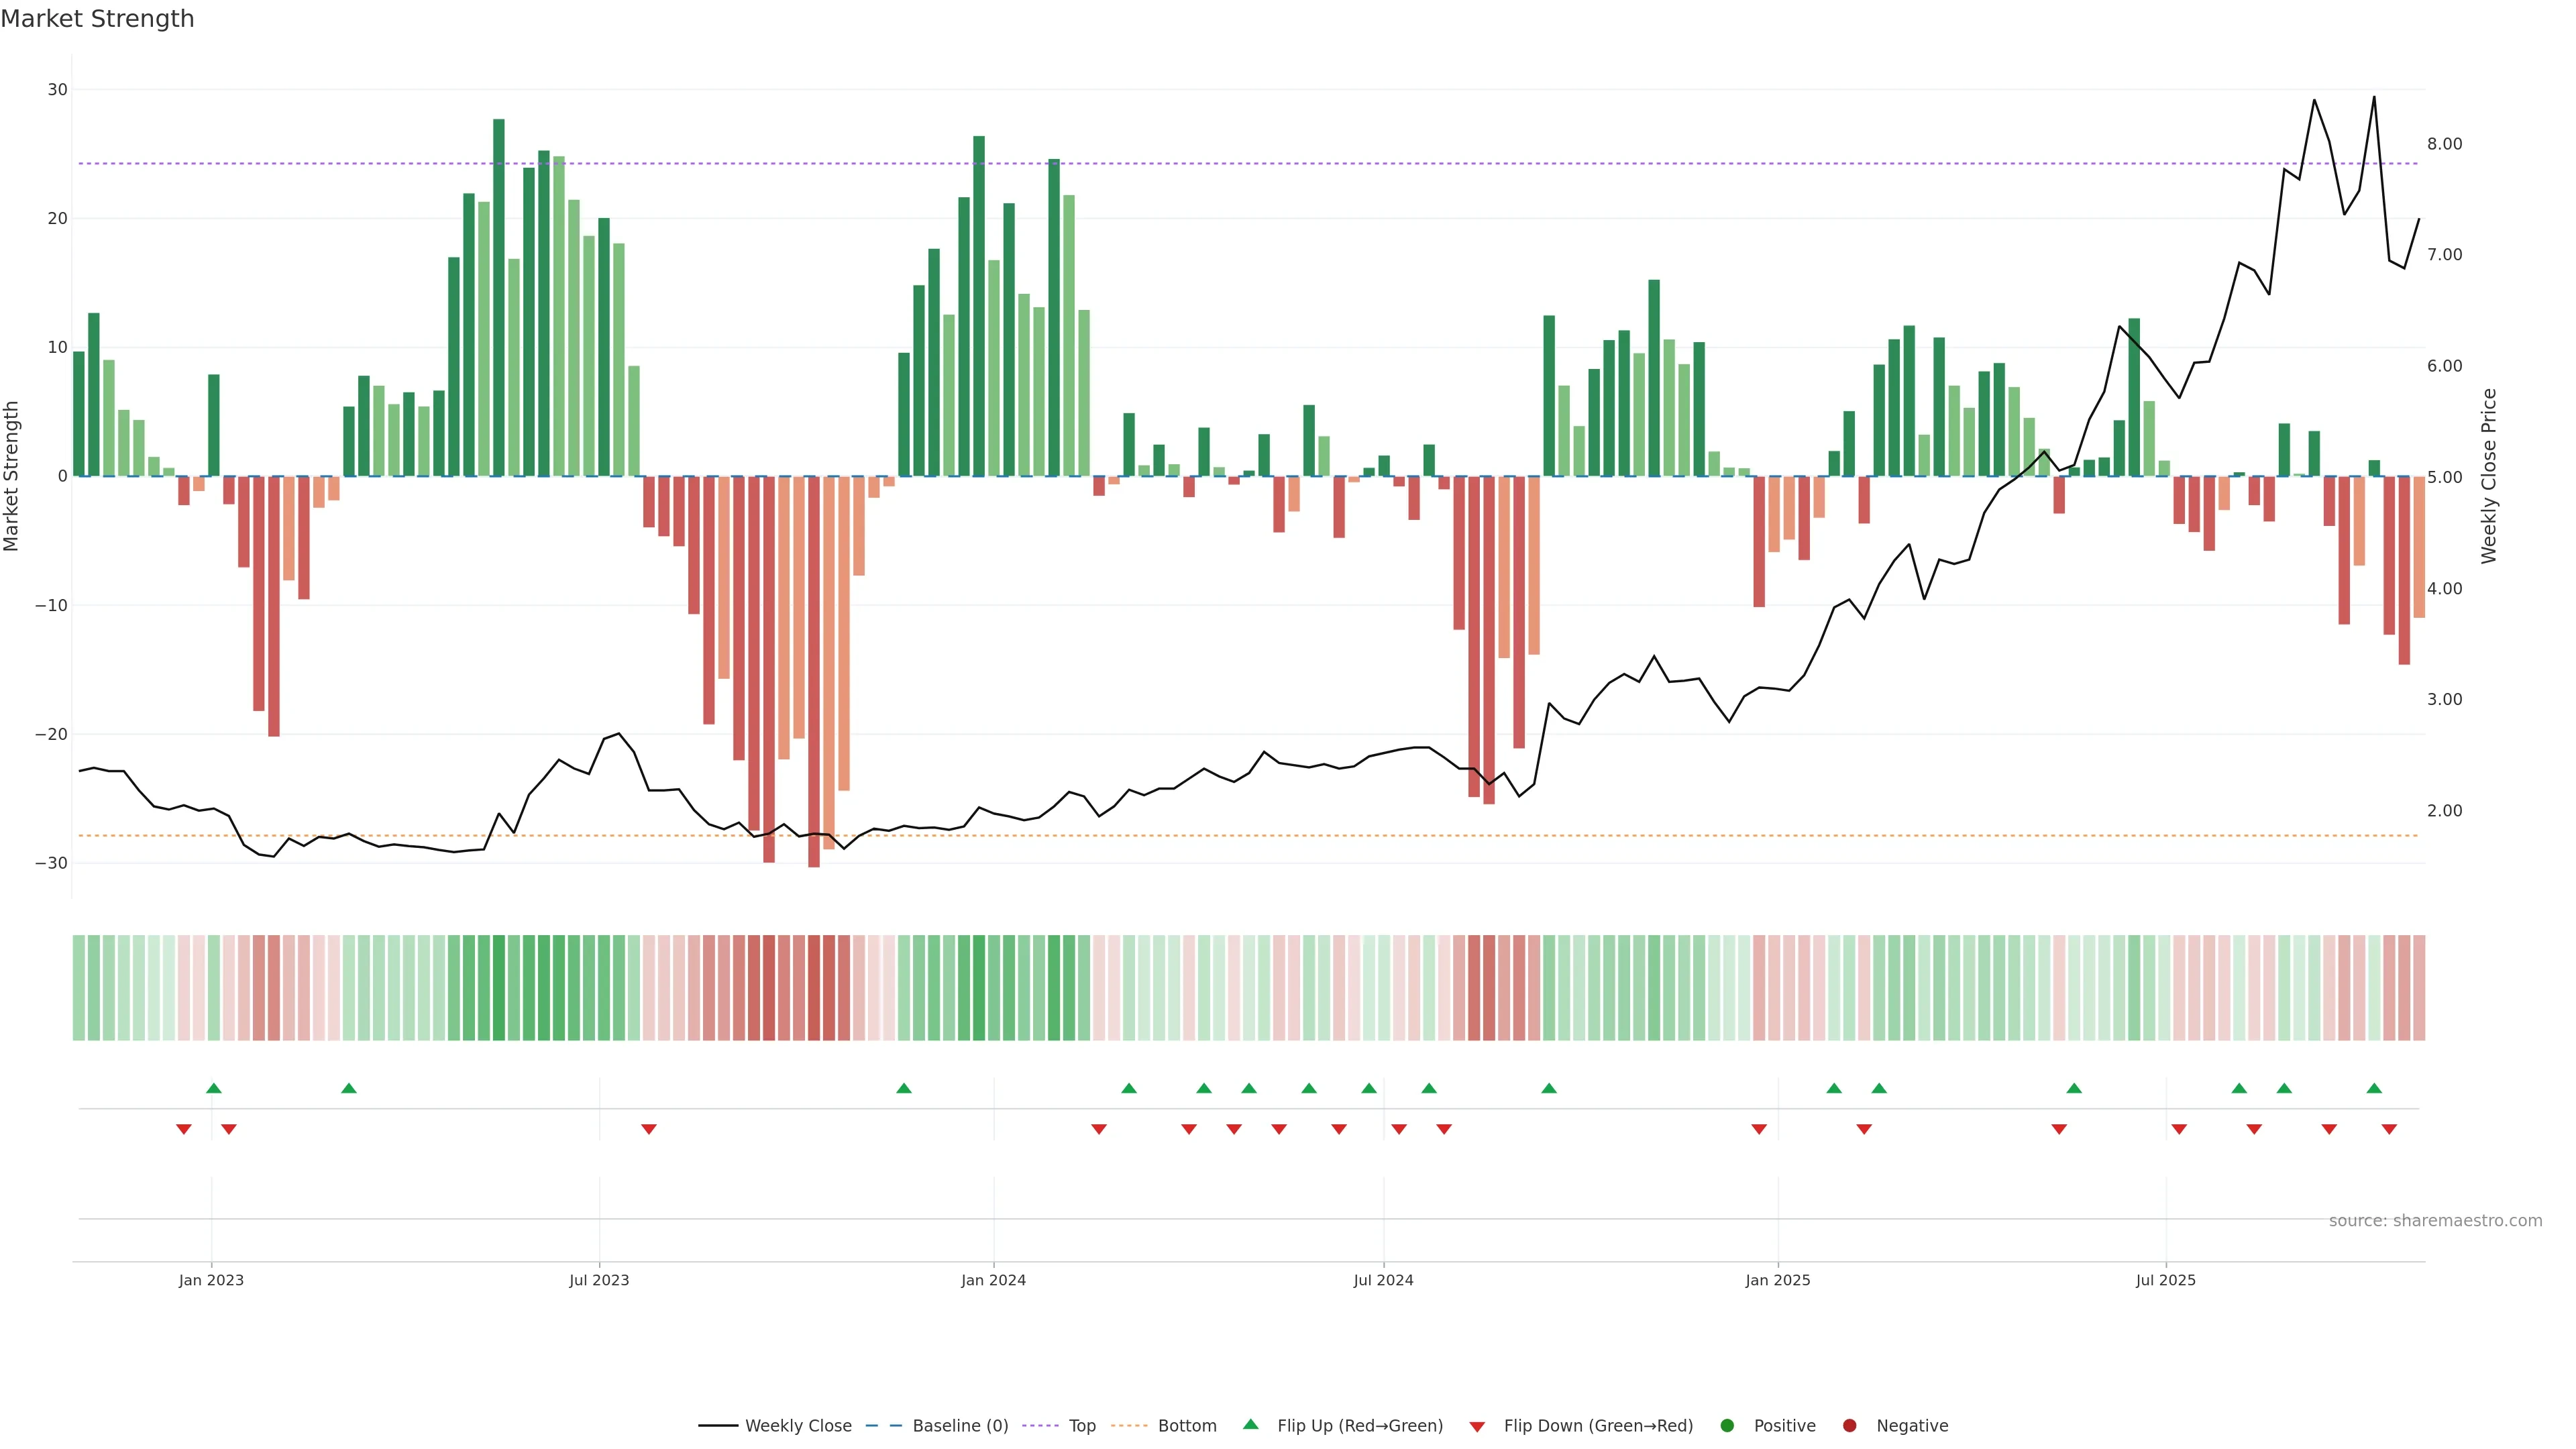
Task: Click the Flip Up green triangle legend icon
Action: pos(1250,1425)
